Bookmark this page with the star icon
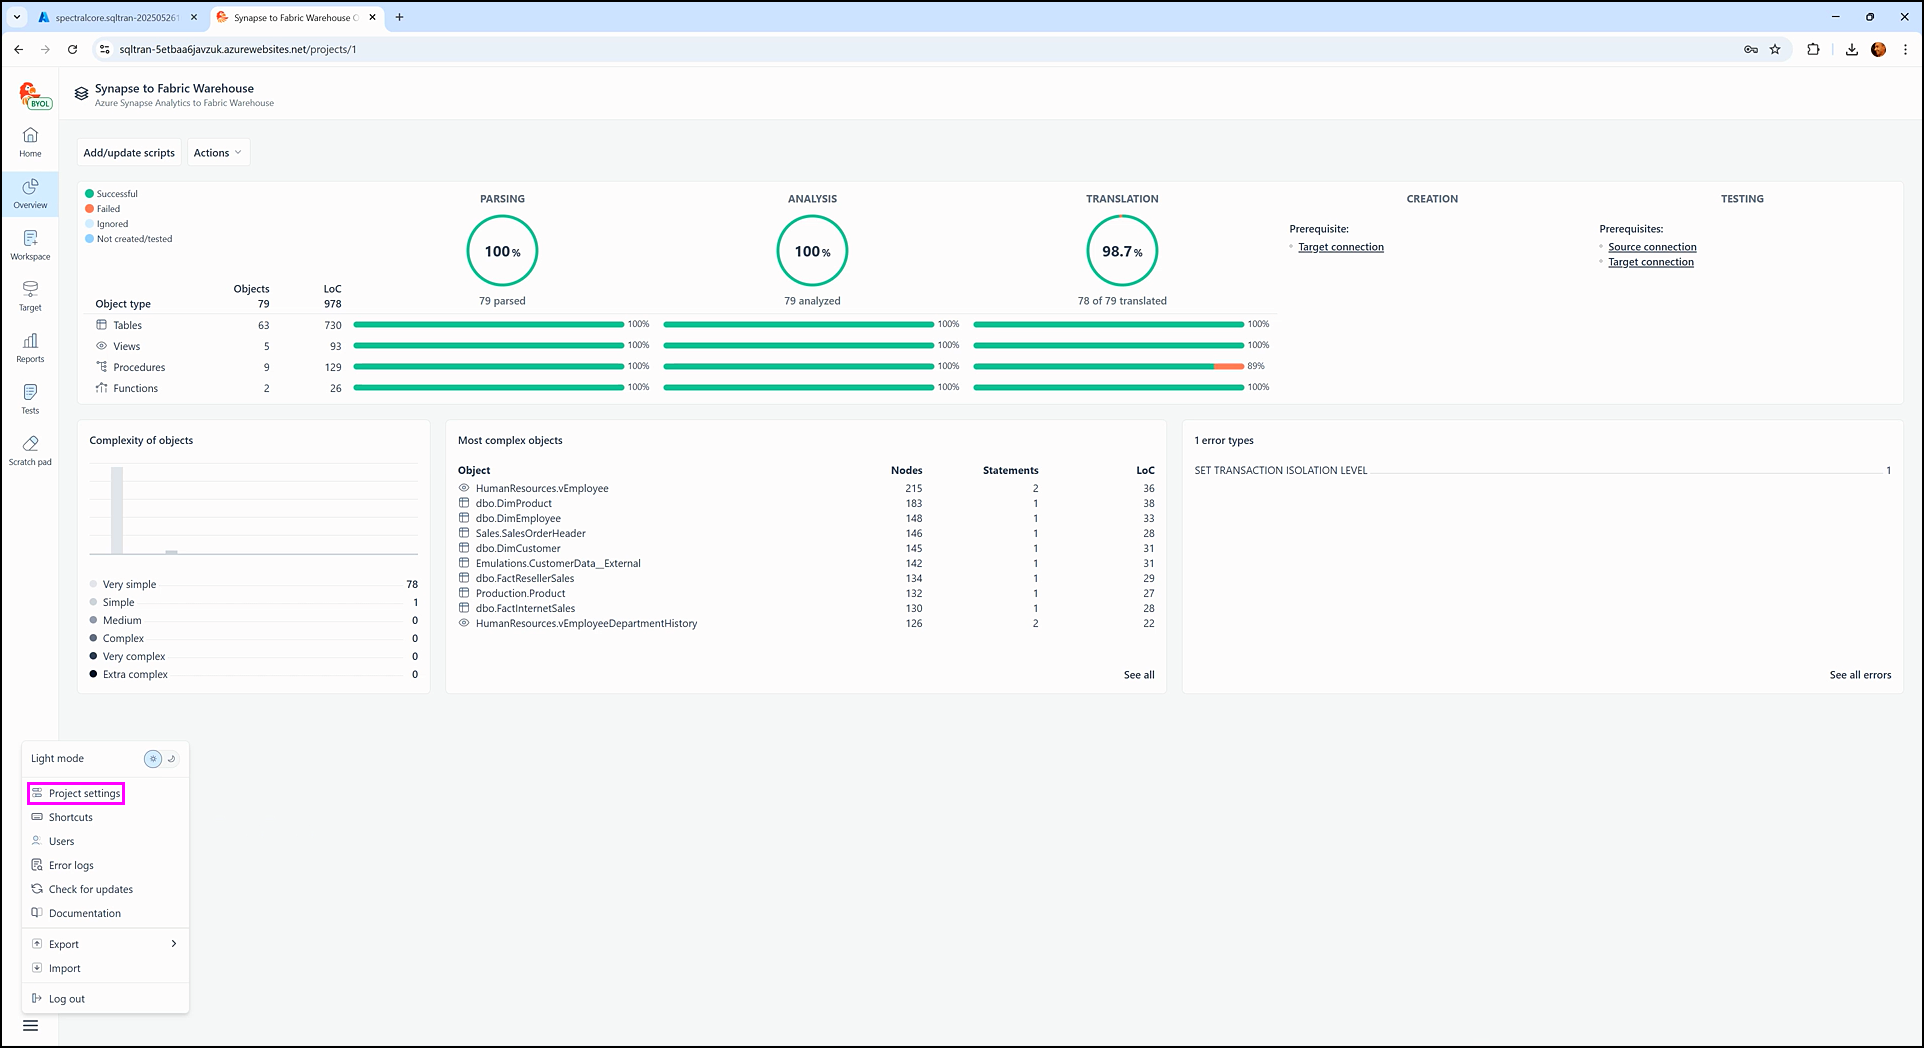The height and width of the screenshot is (1048, 1924). (1775, 49)
